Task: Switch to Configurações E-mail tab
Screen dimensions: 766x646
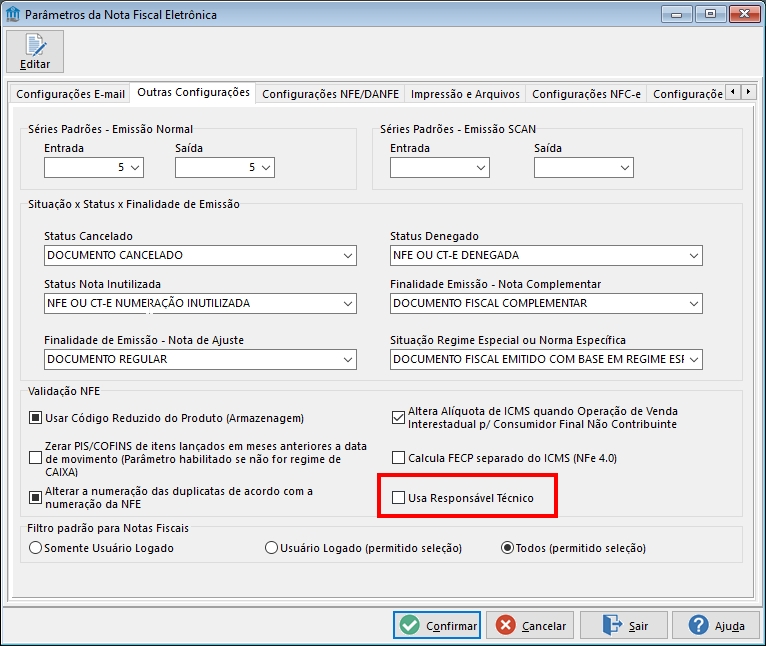Action: 70,94
